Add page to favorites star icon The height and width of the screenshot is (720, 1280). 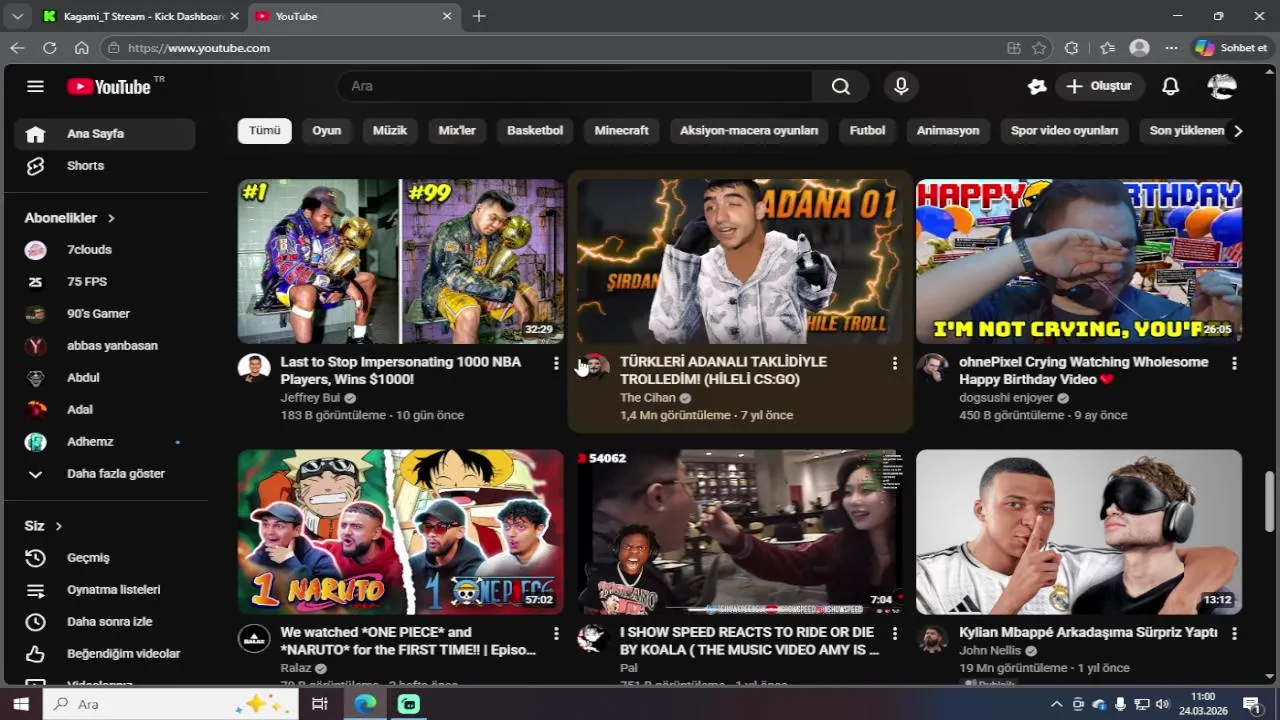coord(1039,47)
